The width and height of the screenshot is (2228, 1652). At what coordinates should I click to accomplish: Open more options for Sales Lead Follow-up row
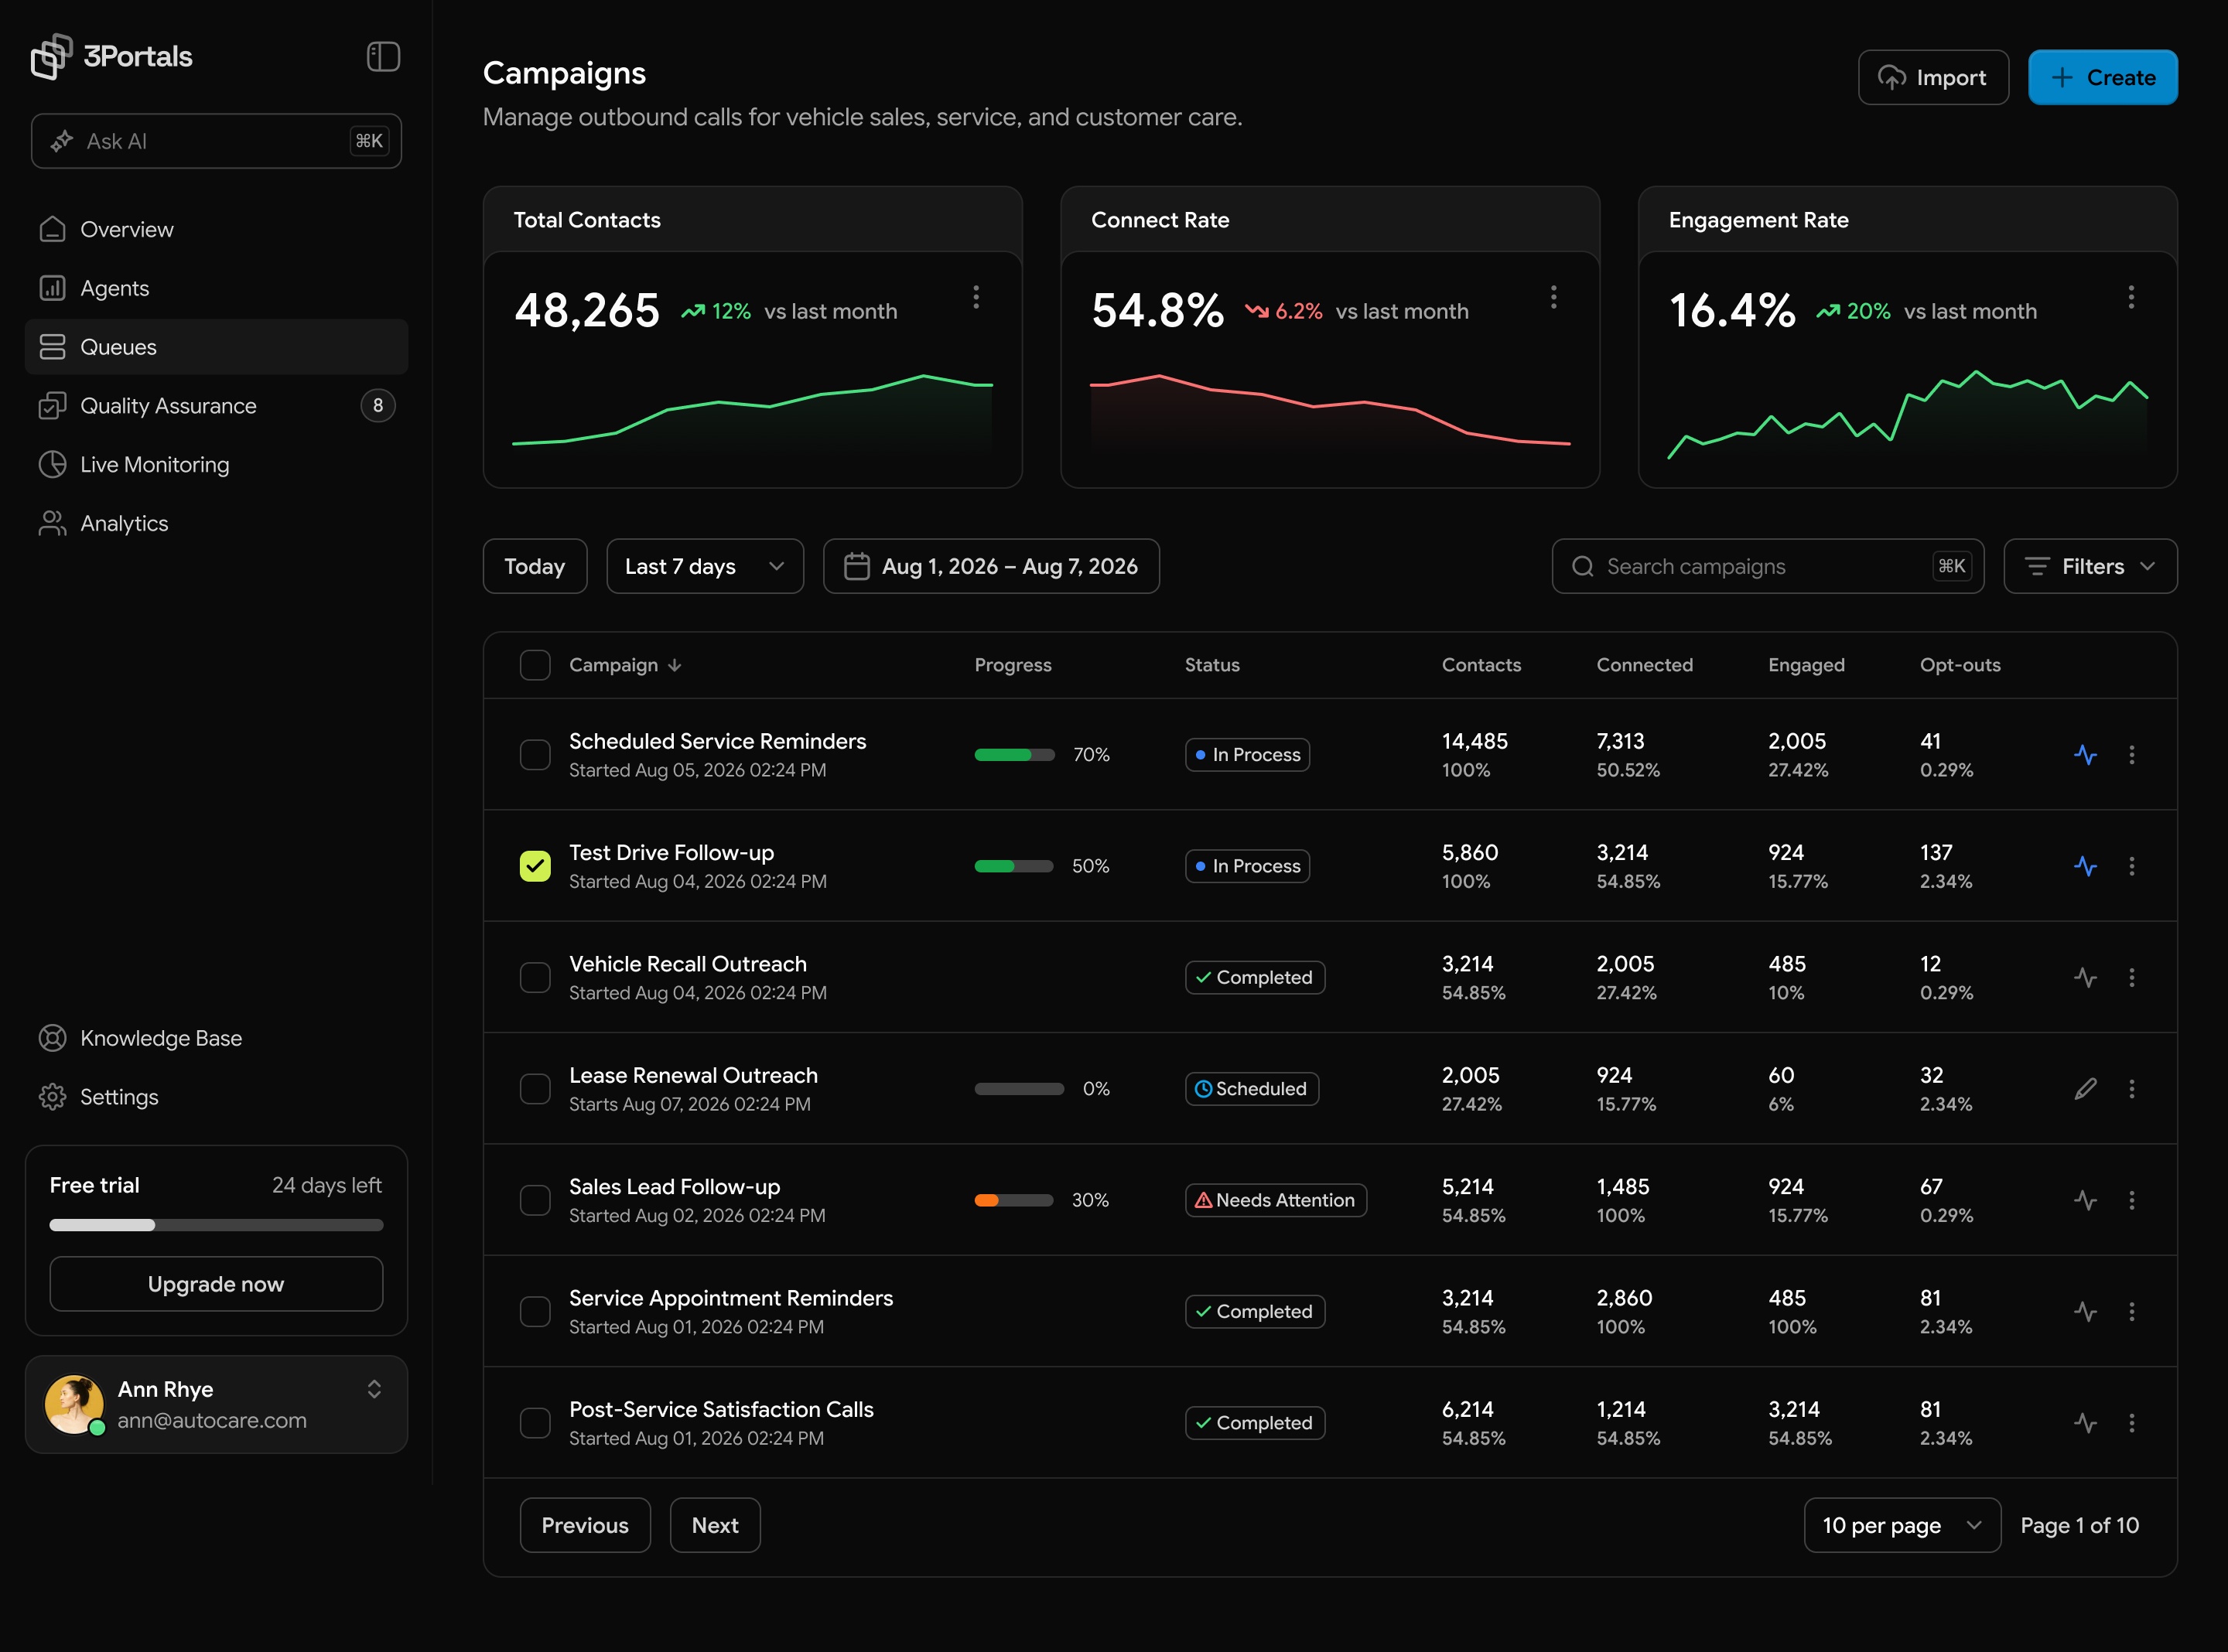[x=2131, y=1200]
